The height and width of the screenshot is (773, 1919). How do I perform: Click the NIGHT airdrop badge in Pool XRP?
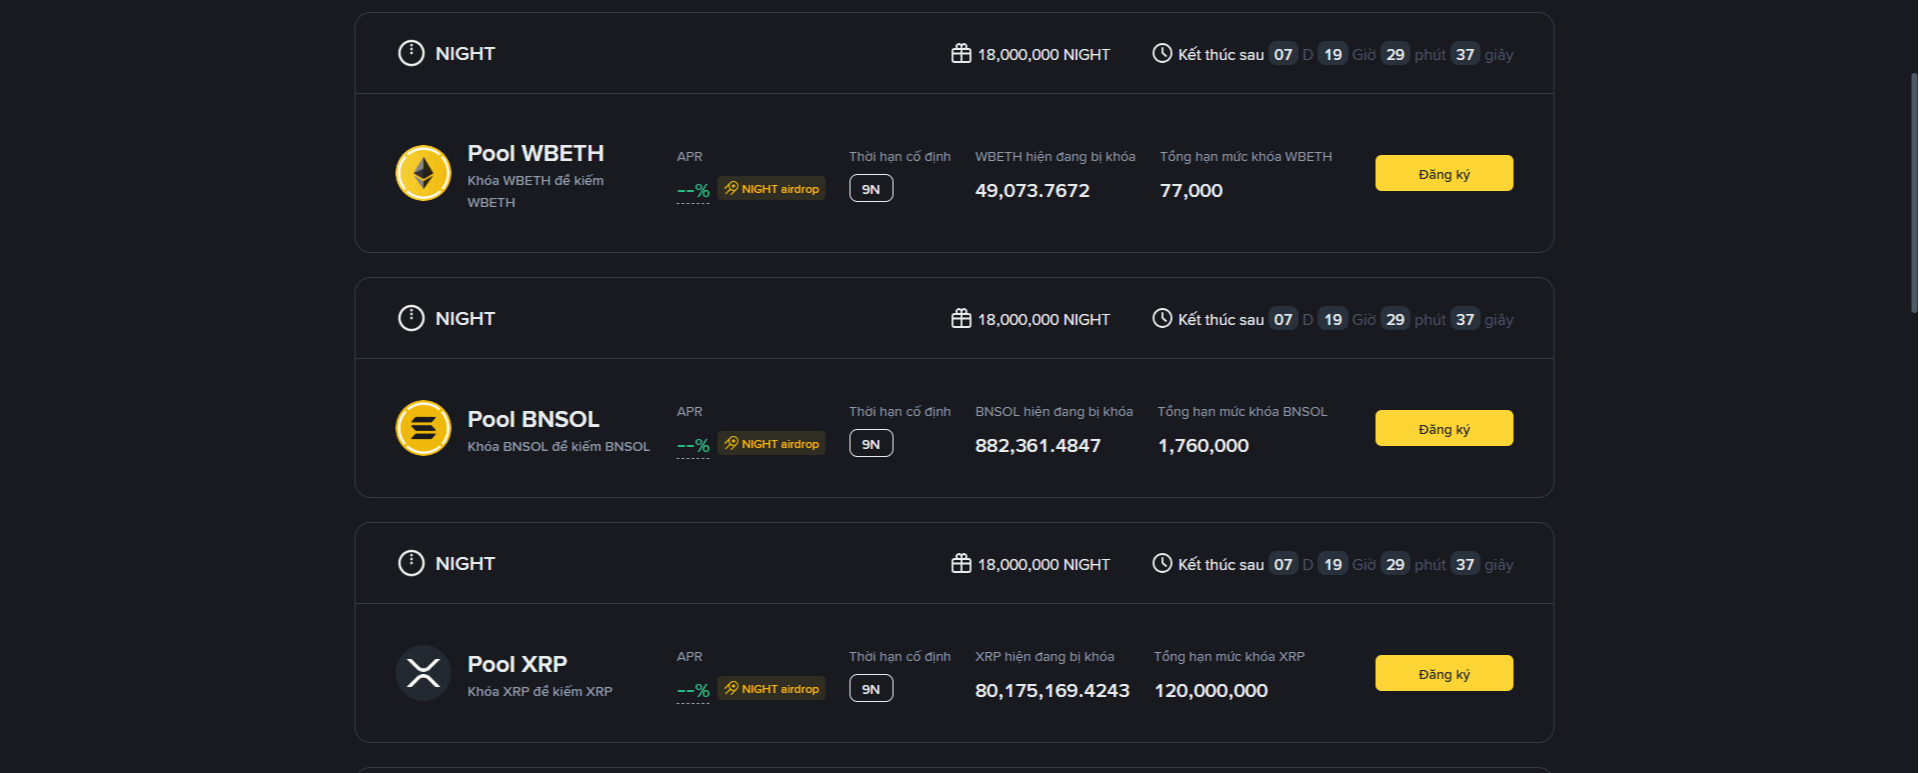[771, 689]
